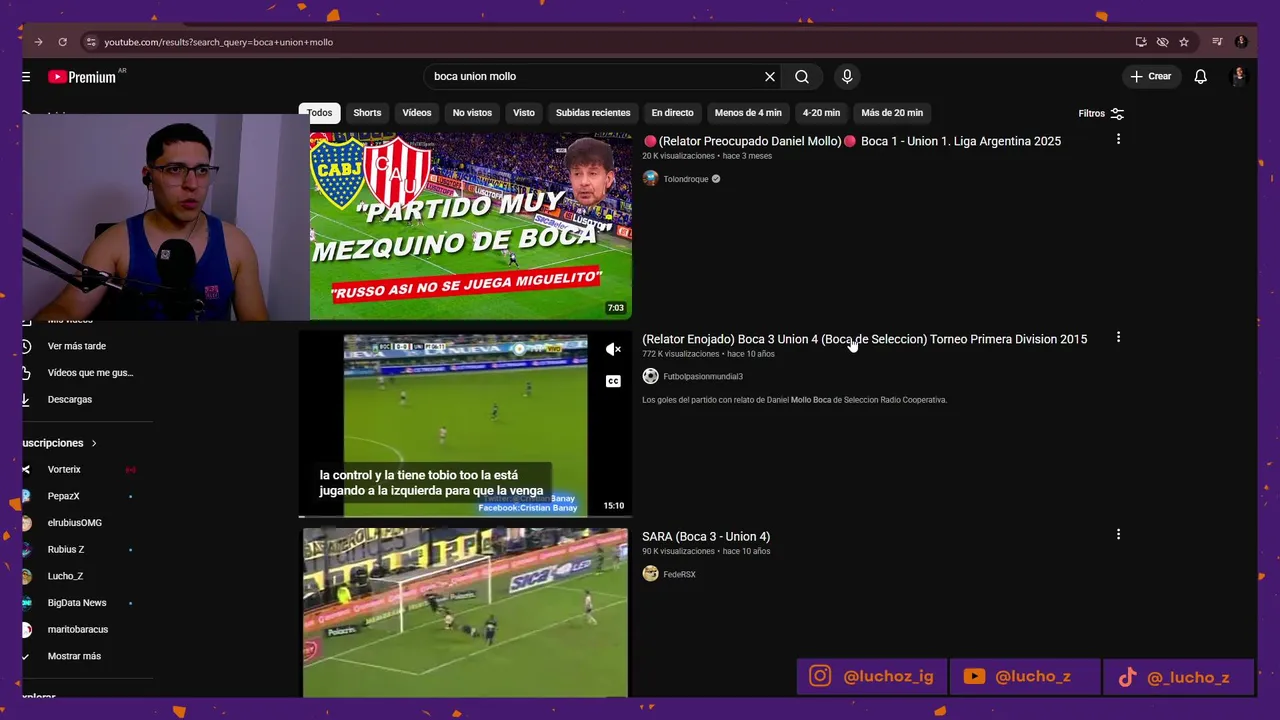Viewport: 1280px width, 720px height.
Task: Click the install app icon in the address bar
Action: tap(1141, 42)
